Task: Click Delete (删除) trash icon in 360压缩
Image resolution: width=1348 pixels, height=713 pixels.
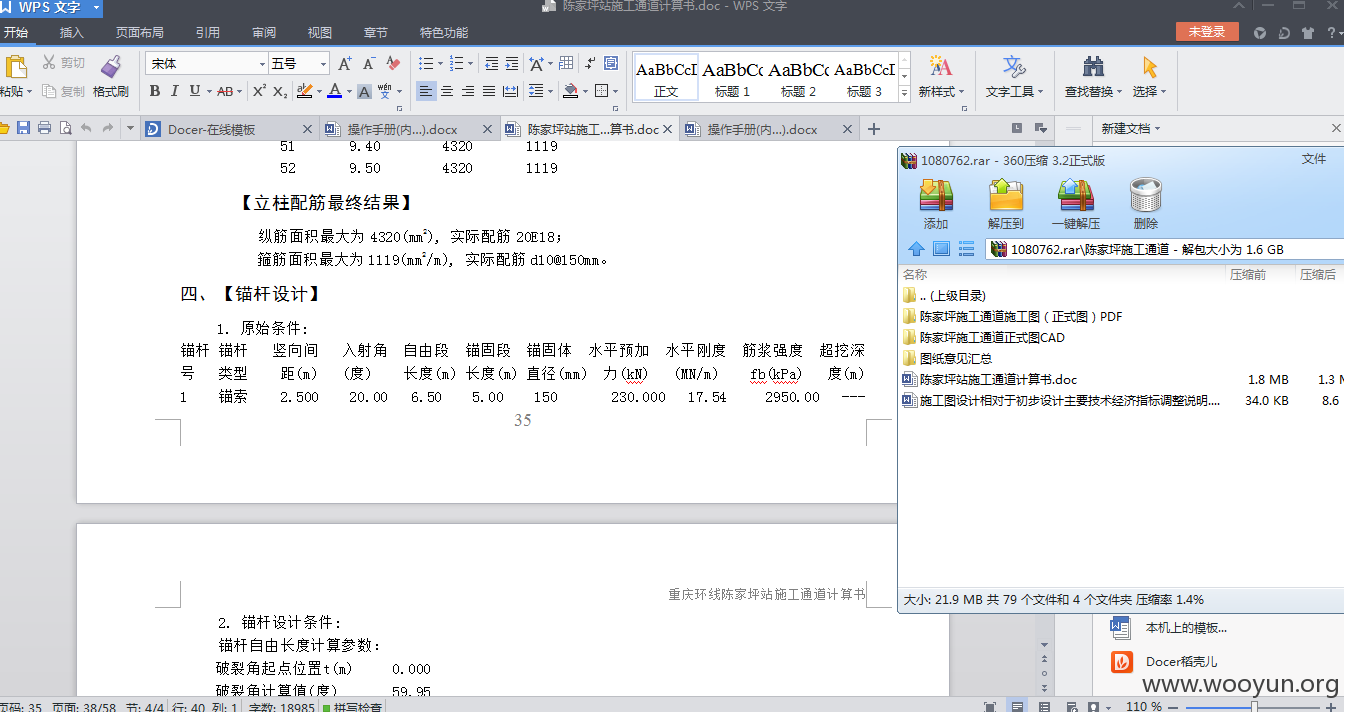Action: pos(1146,204)
